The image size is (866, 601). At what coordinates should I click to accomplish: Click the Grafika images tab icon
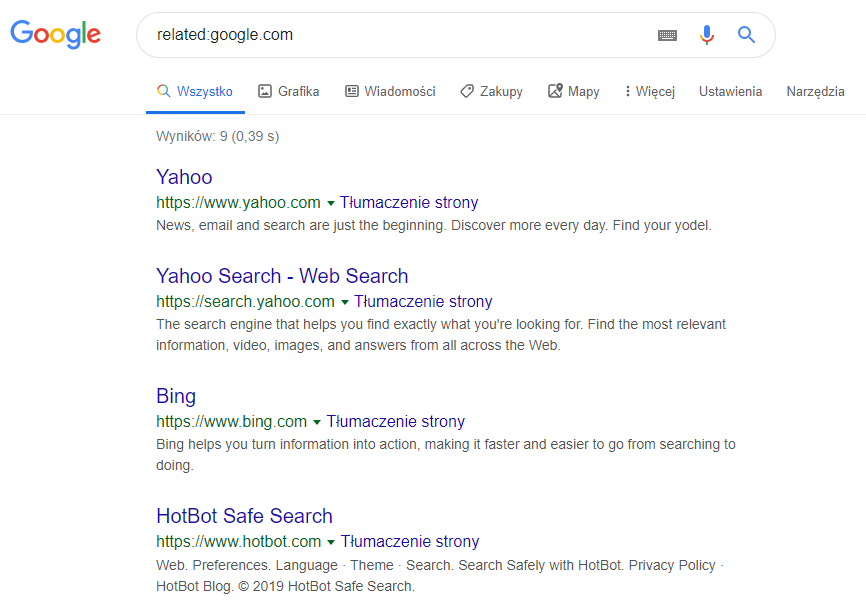tap(265, 91)
